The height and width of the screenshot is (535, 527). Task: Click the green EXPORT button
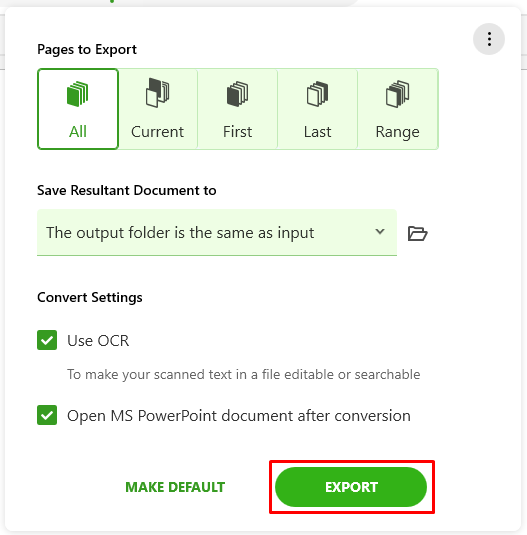(351, 487)
